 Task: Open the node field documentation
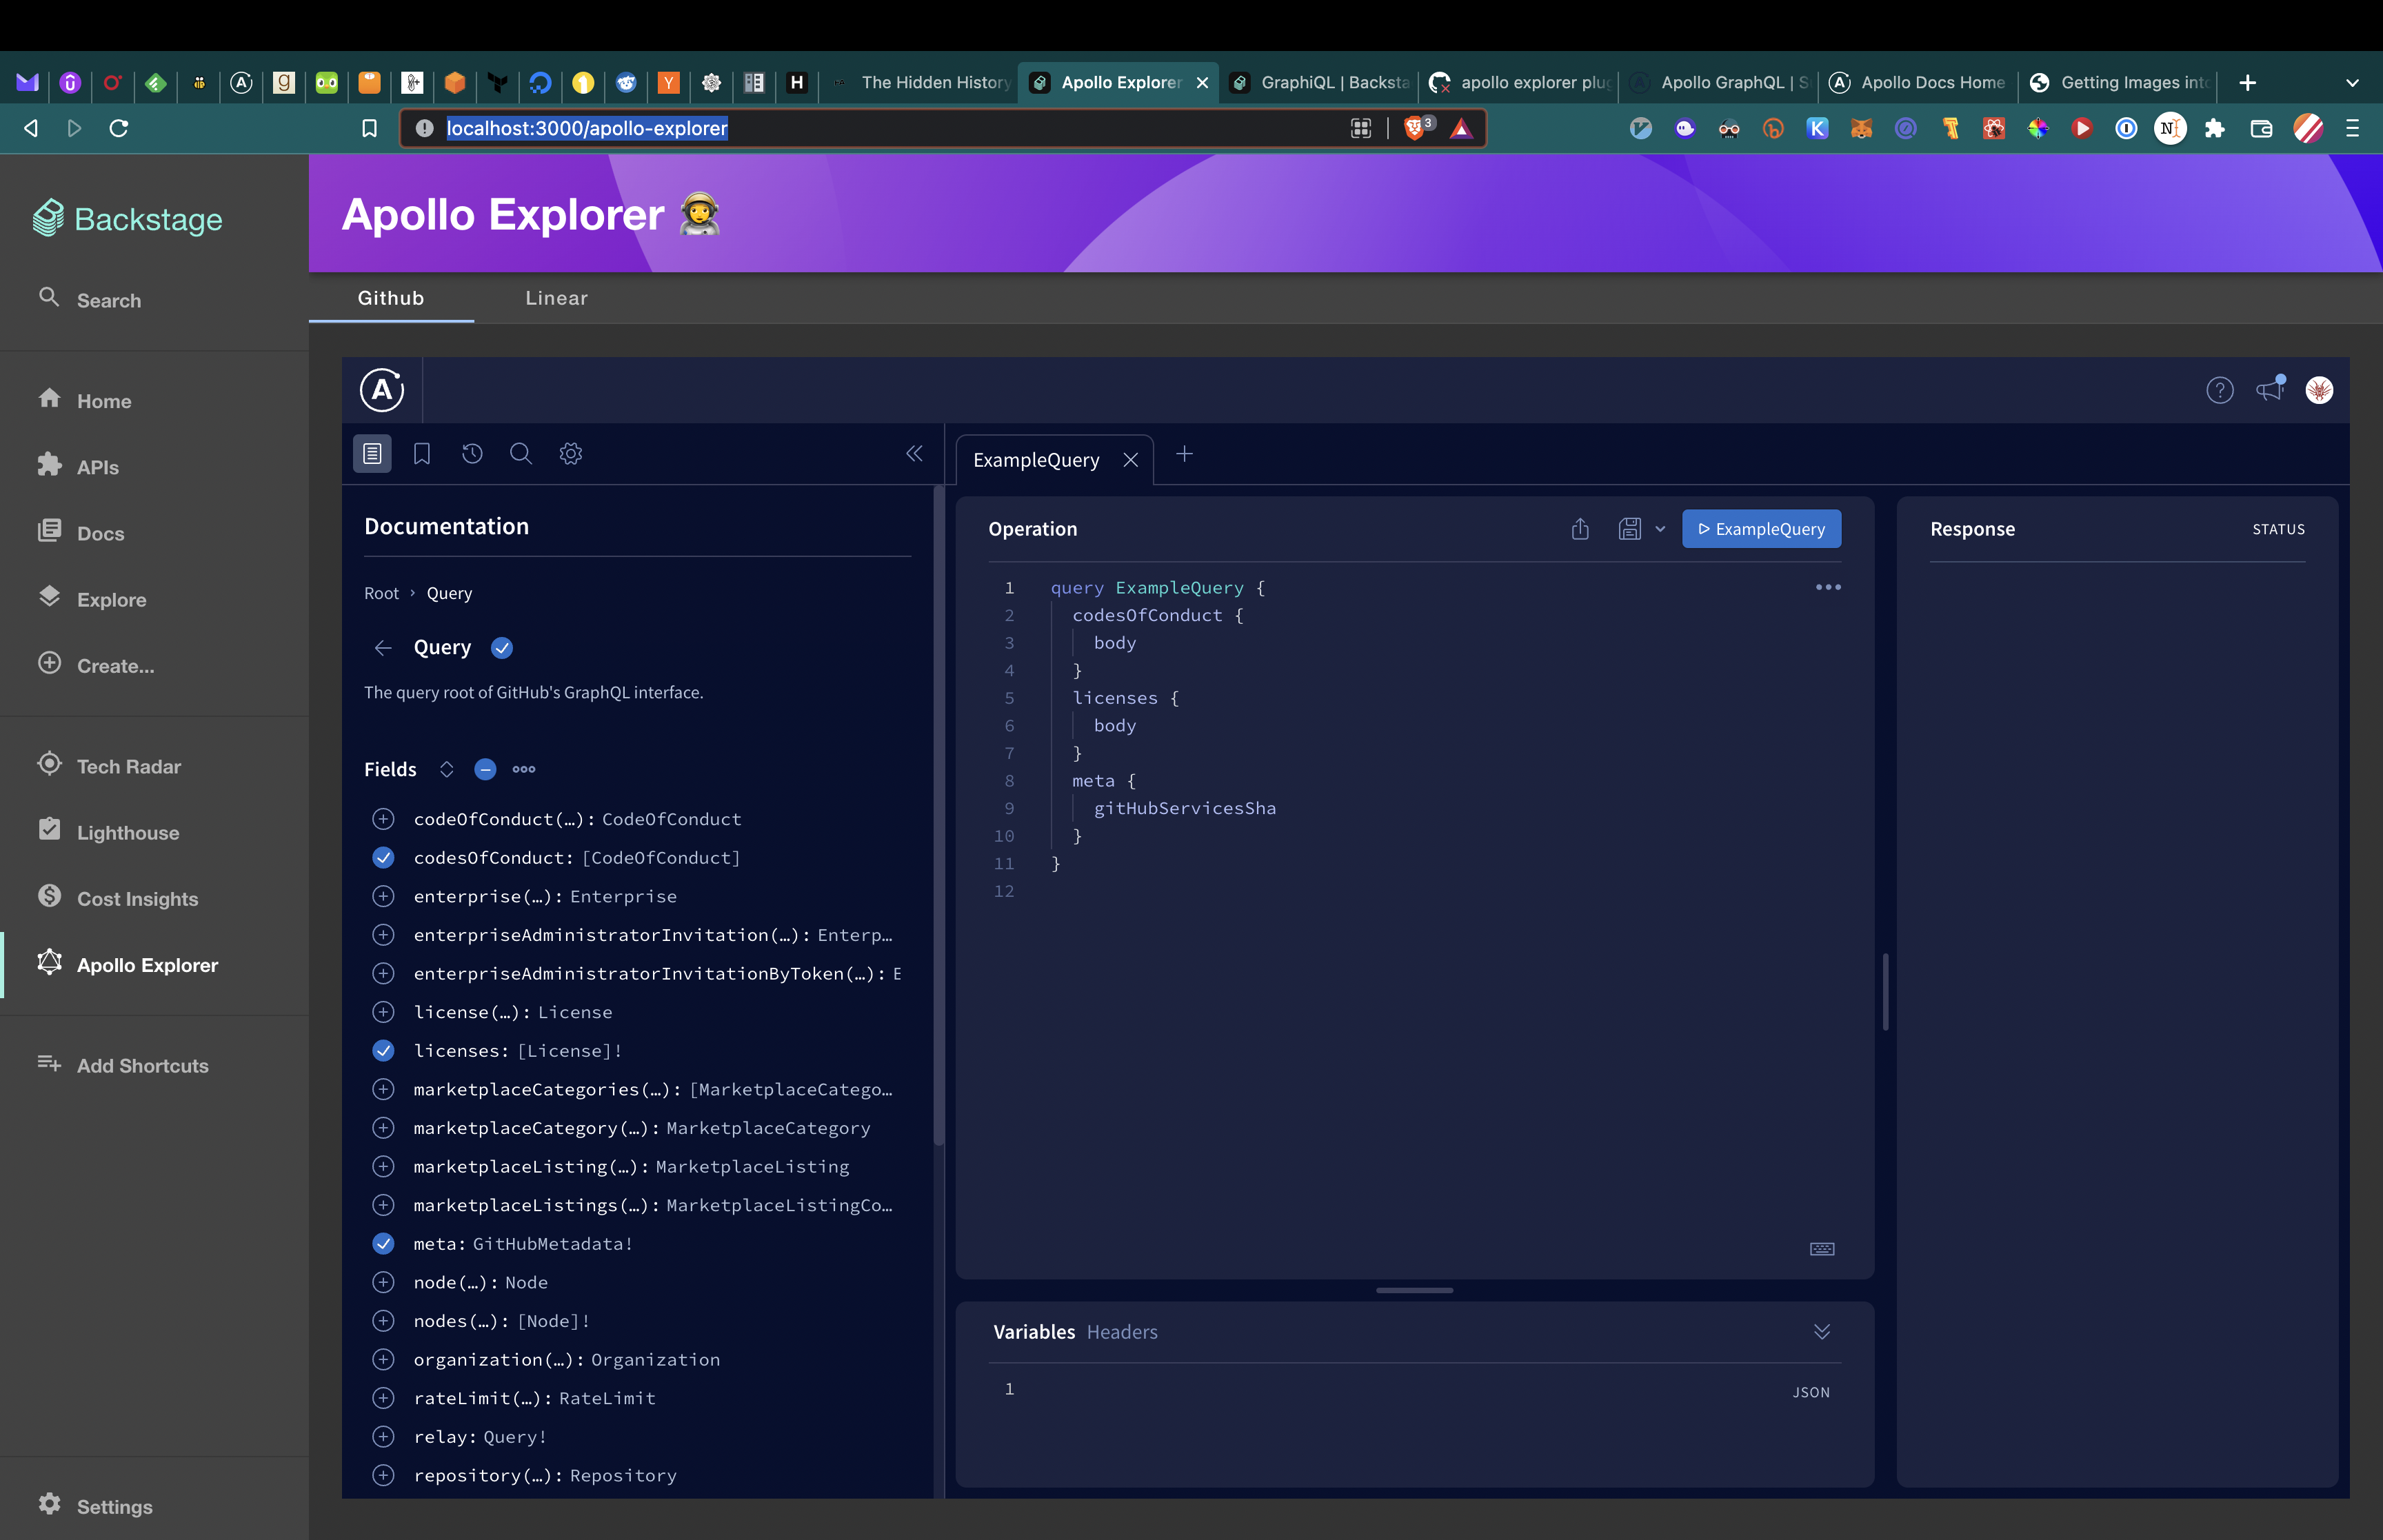[480, 1283]
